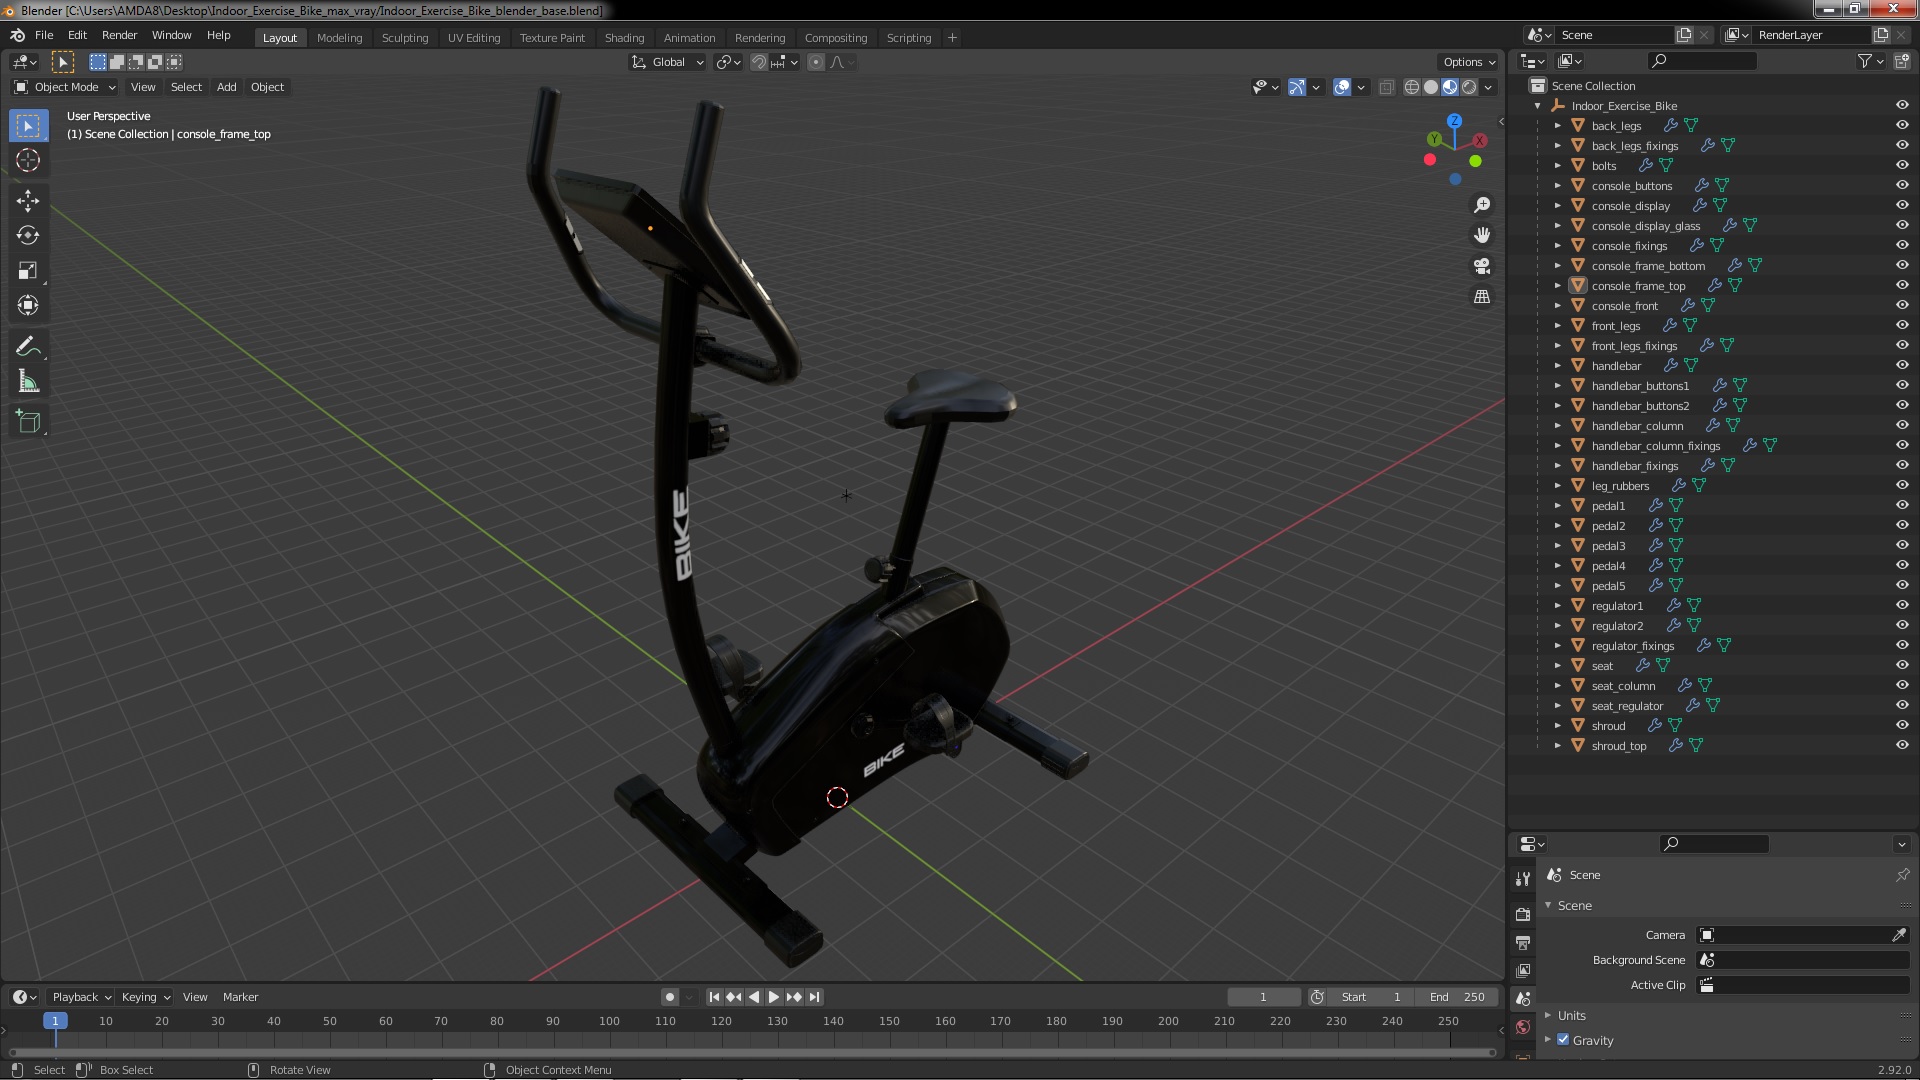Image resolution: width=1920 pixels, height=1080 pixels.
Task: Switch to solid viewport shading
Action: [x=1431, y=87]
